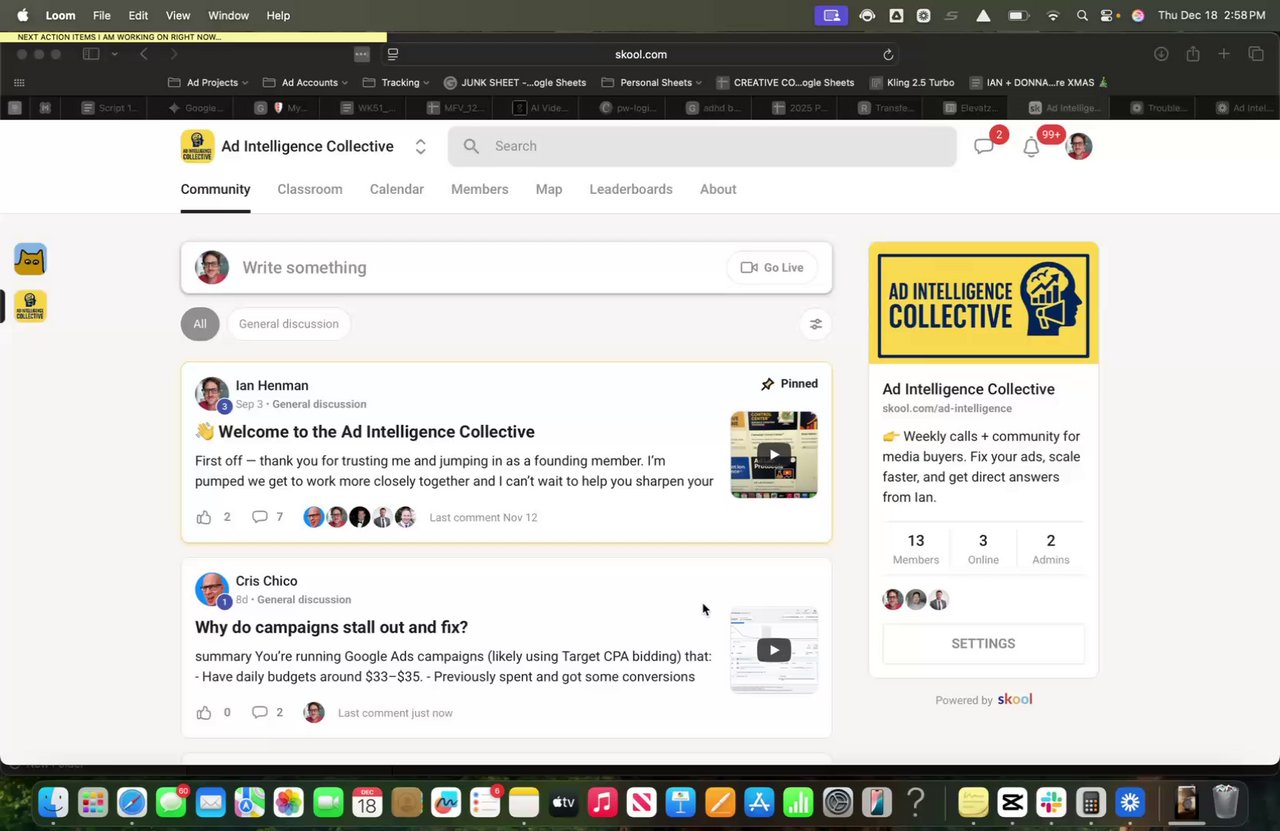The height and width of the screenshot is (831, 1280).
Task: Open the JUNK SHEET Google Sheets bookmark
Action: click(514, 83)
